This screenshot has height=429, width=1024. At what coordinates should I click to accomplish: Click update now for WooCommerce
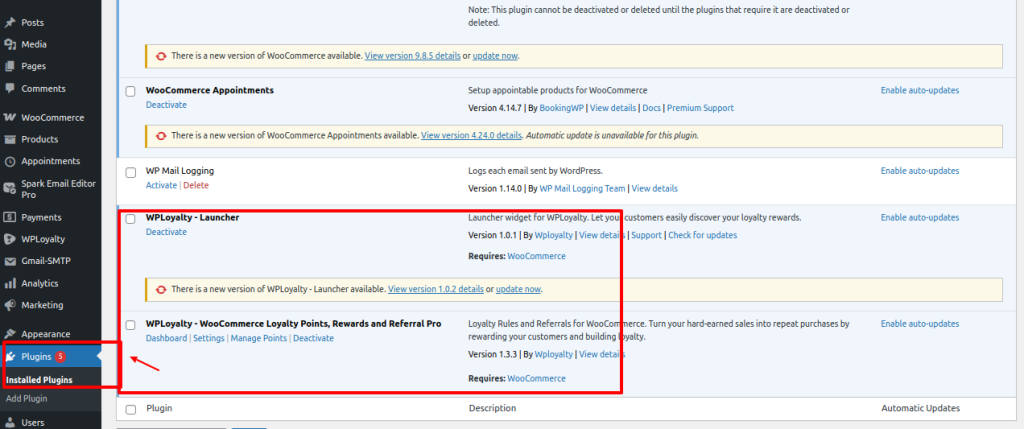click(495, 56)
